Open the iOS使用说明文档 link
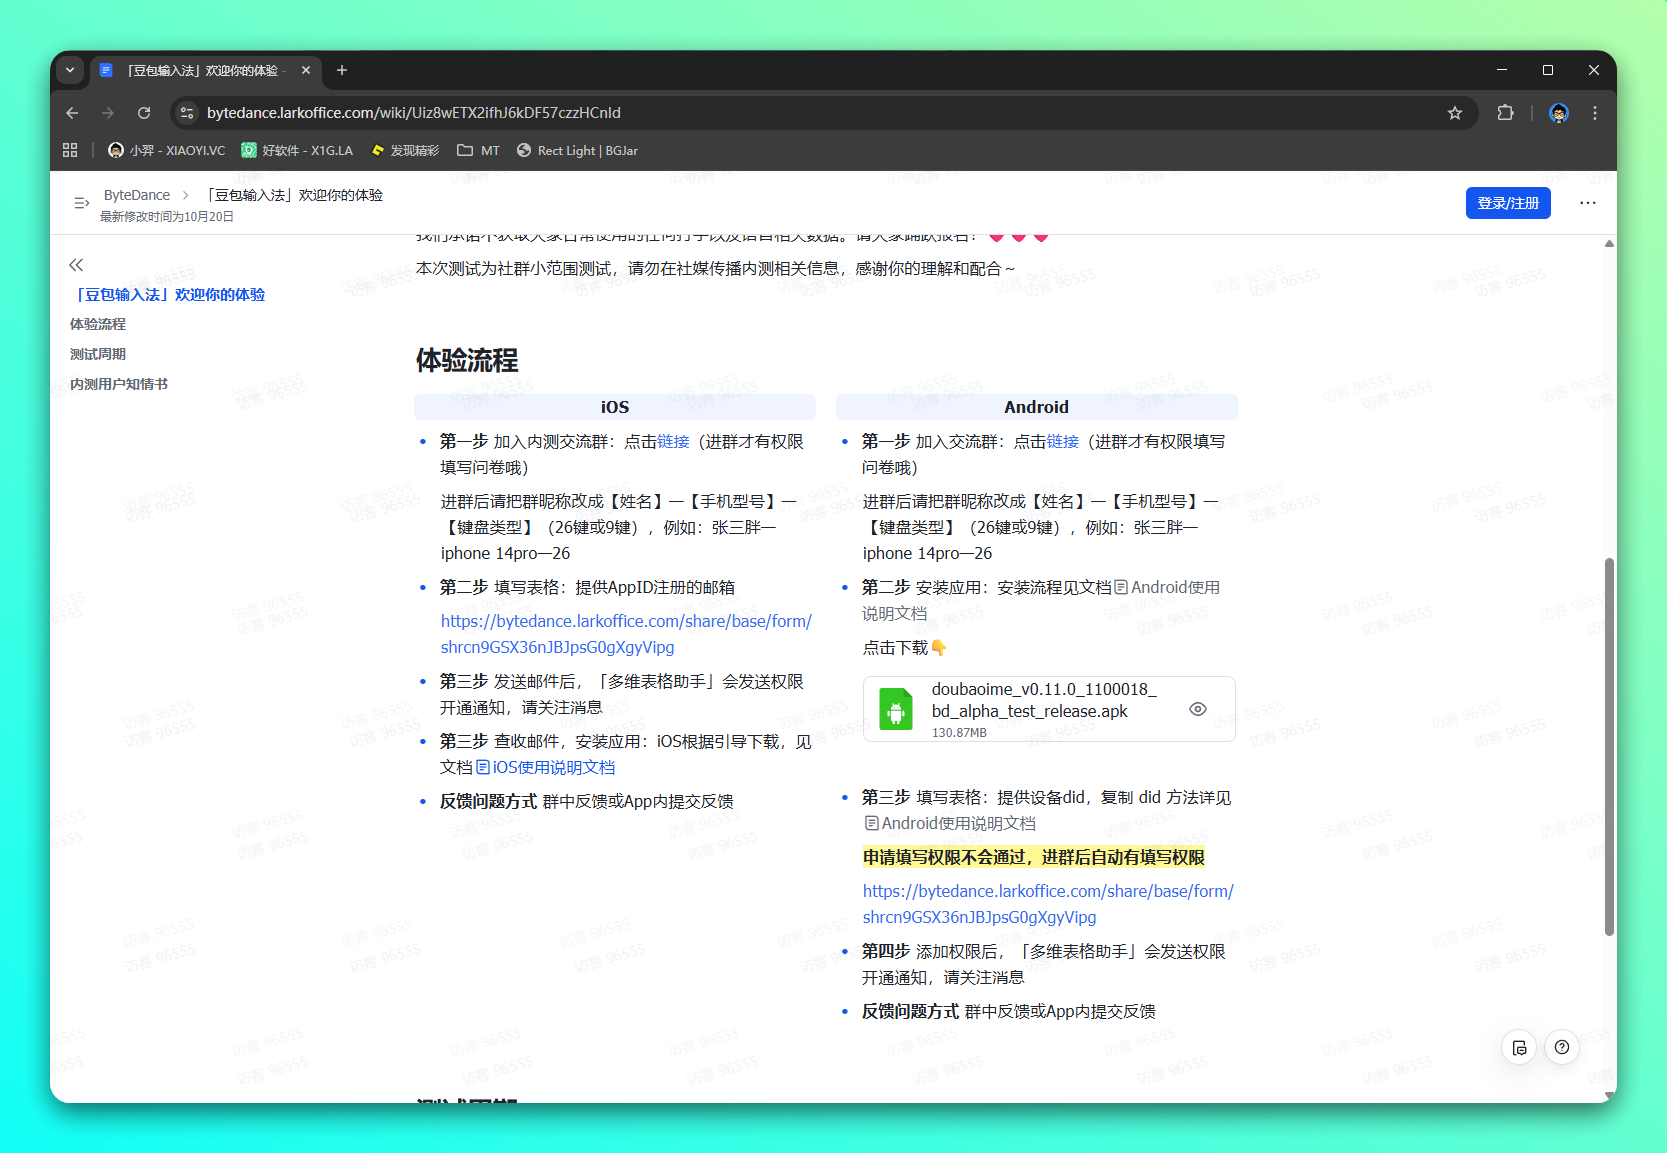1667x1153 pixels. [546, 768]
